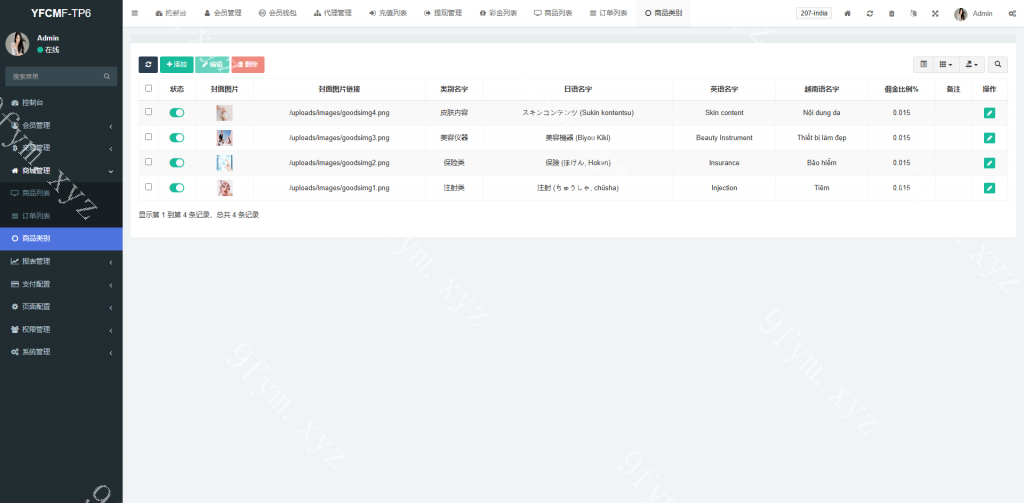Toggle the sidebar with the hamburger icon

[x=135, y=13]
